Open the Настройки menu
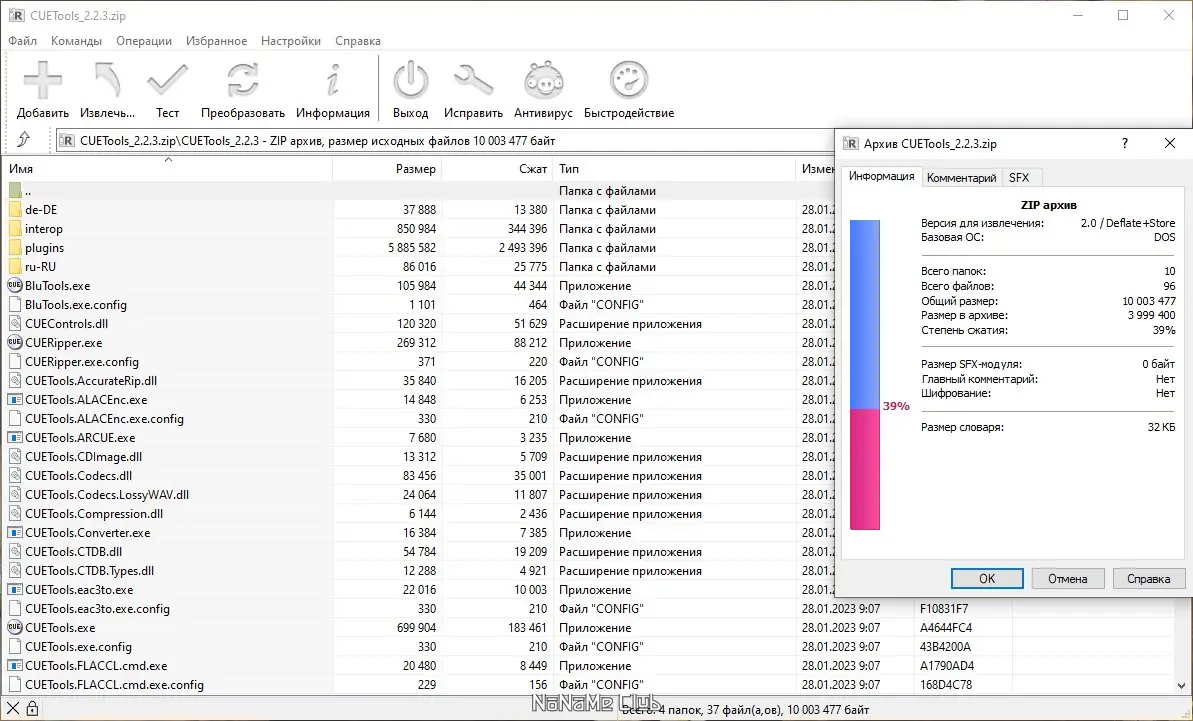 291,41
